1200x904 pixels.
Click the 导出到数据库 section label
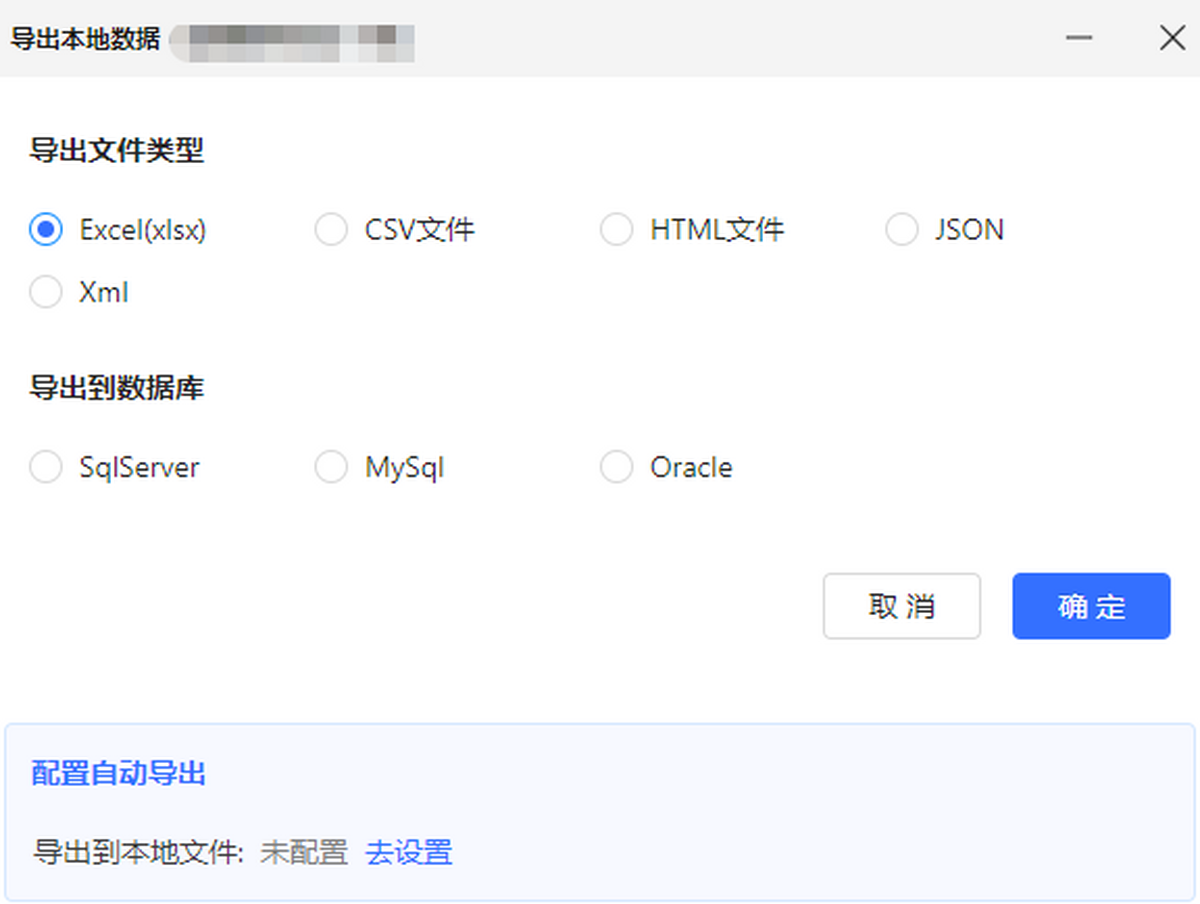point(117,388)
